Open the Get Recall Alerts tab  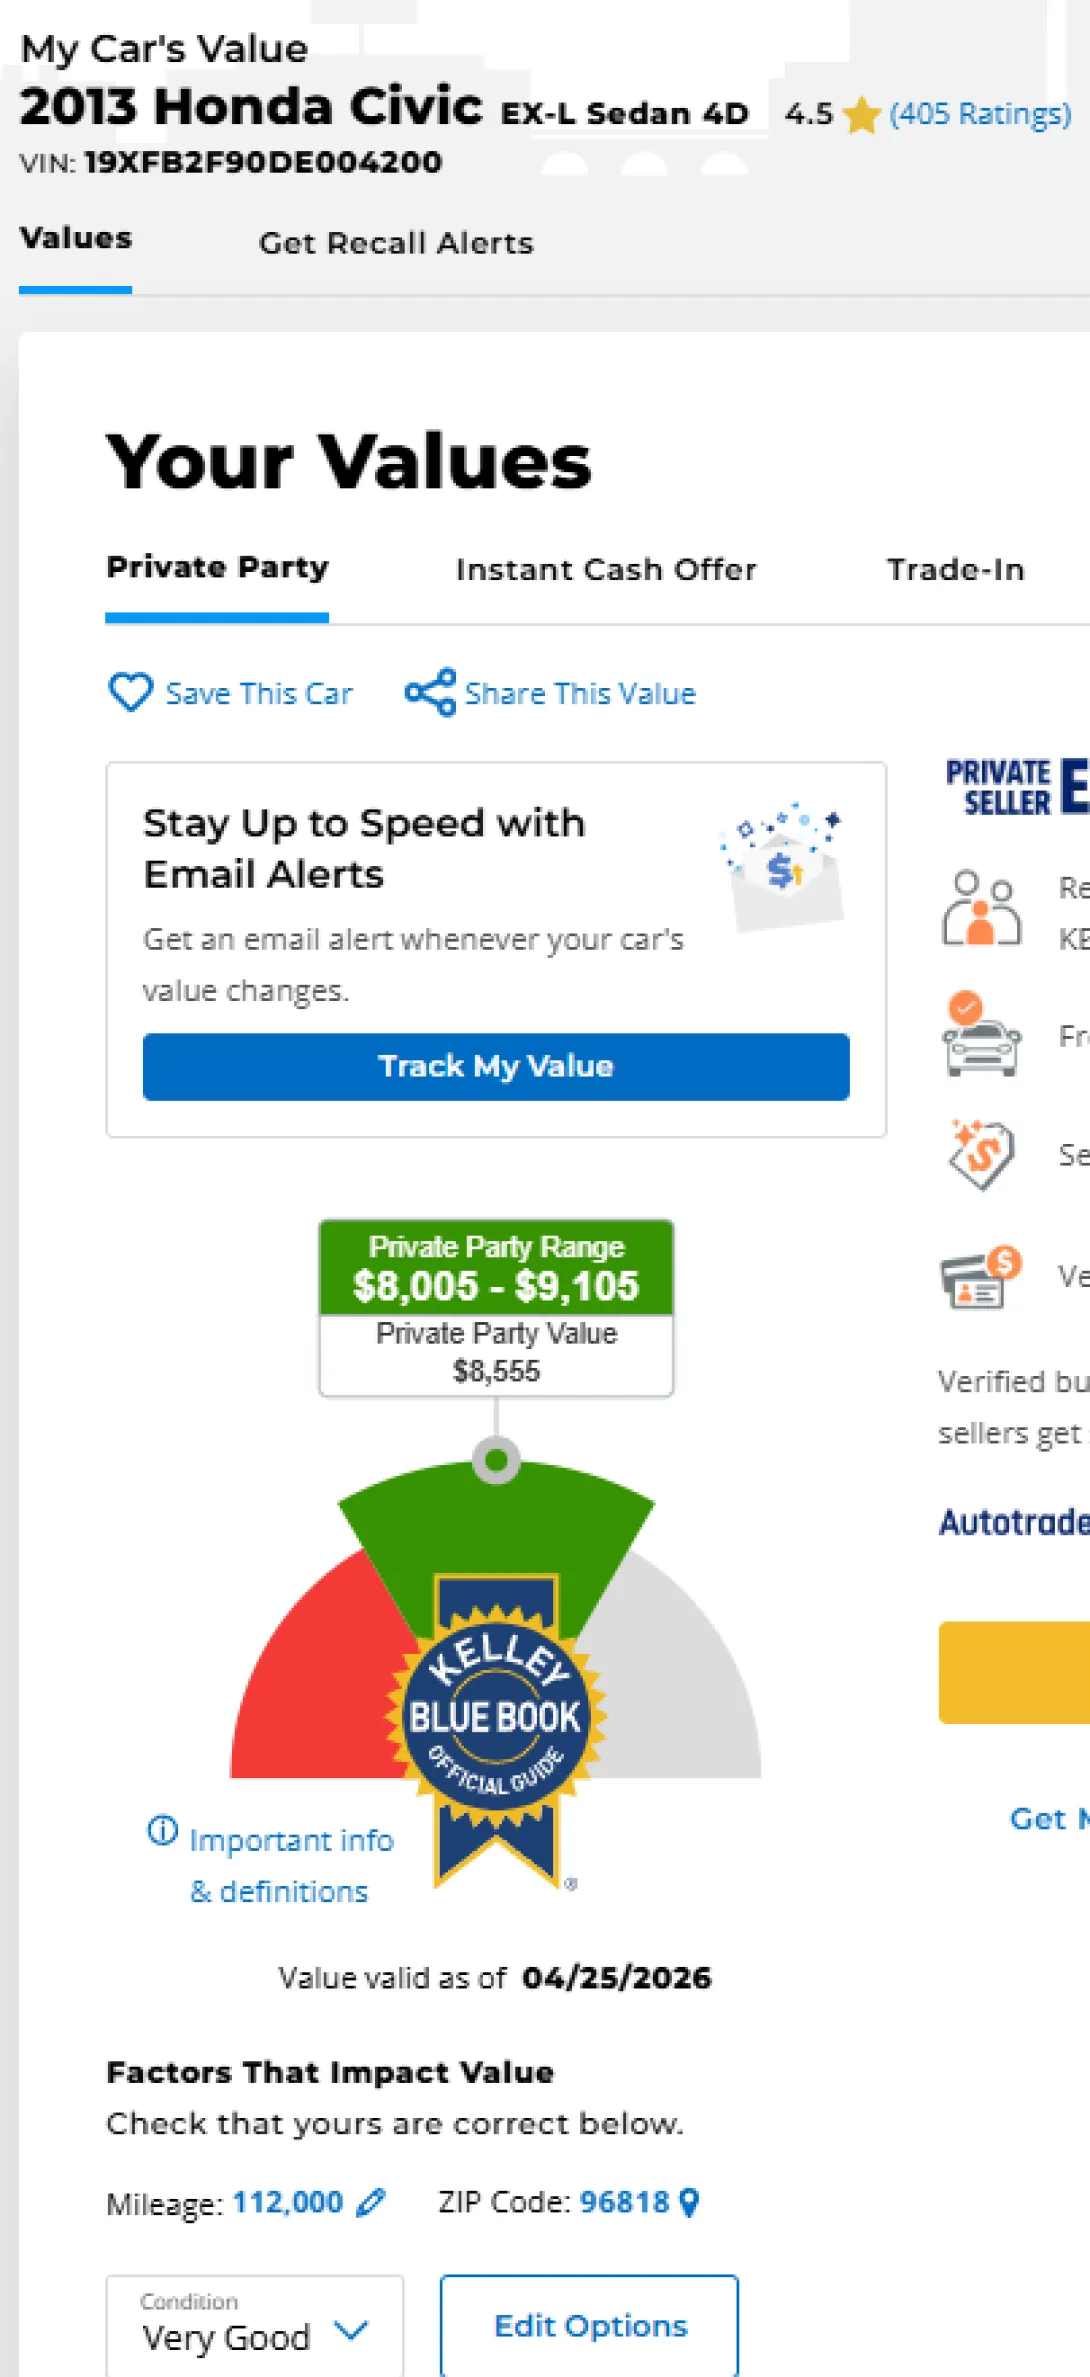[x=396, y=243]
